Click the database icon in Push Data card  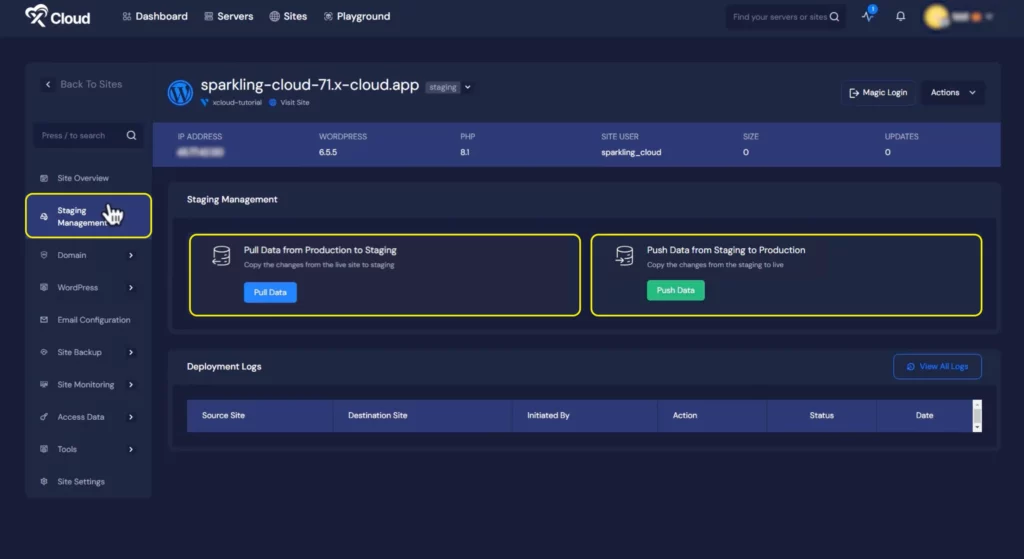[624, 256]
